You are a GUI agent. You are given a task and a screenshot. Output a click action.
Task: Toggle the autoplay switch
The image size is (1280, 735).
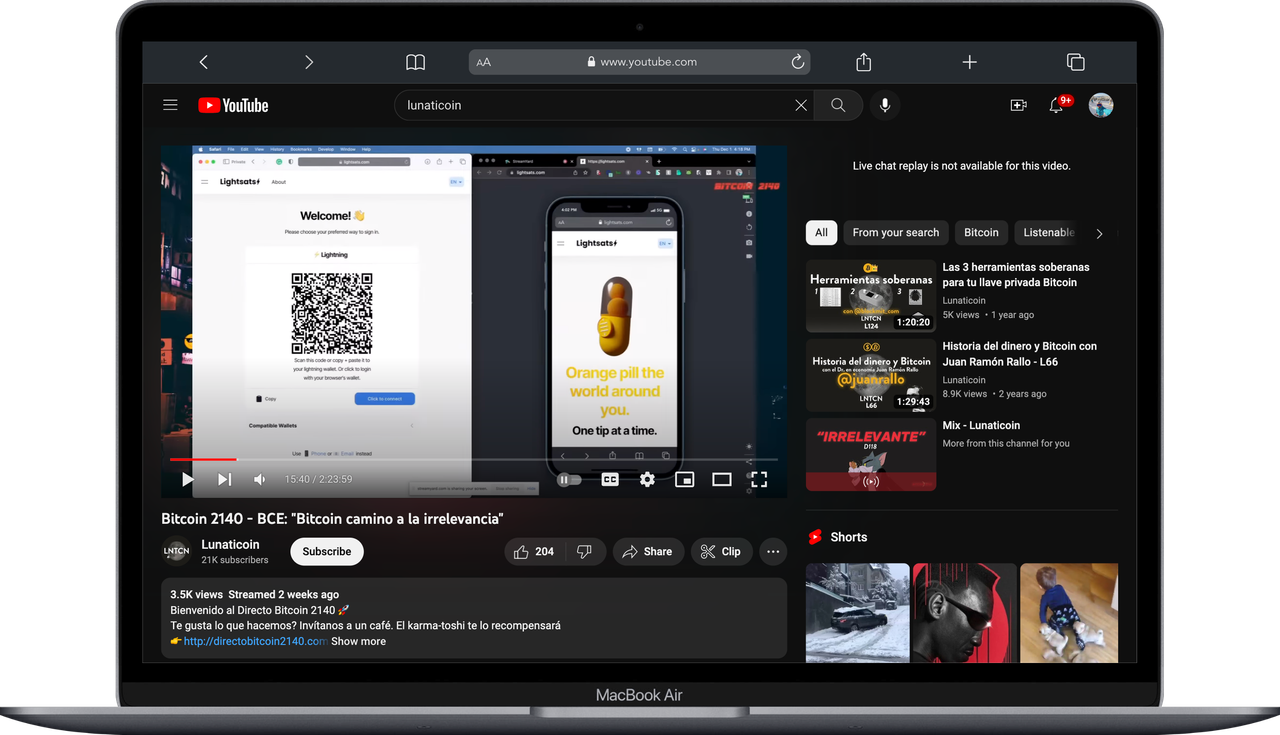click(x=569, y=480)
